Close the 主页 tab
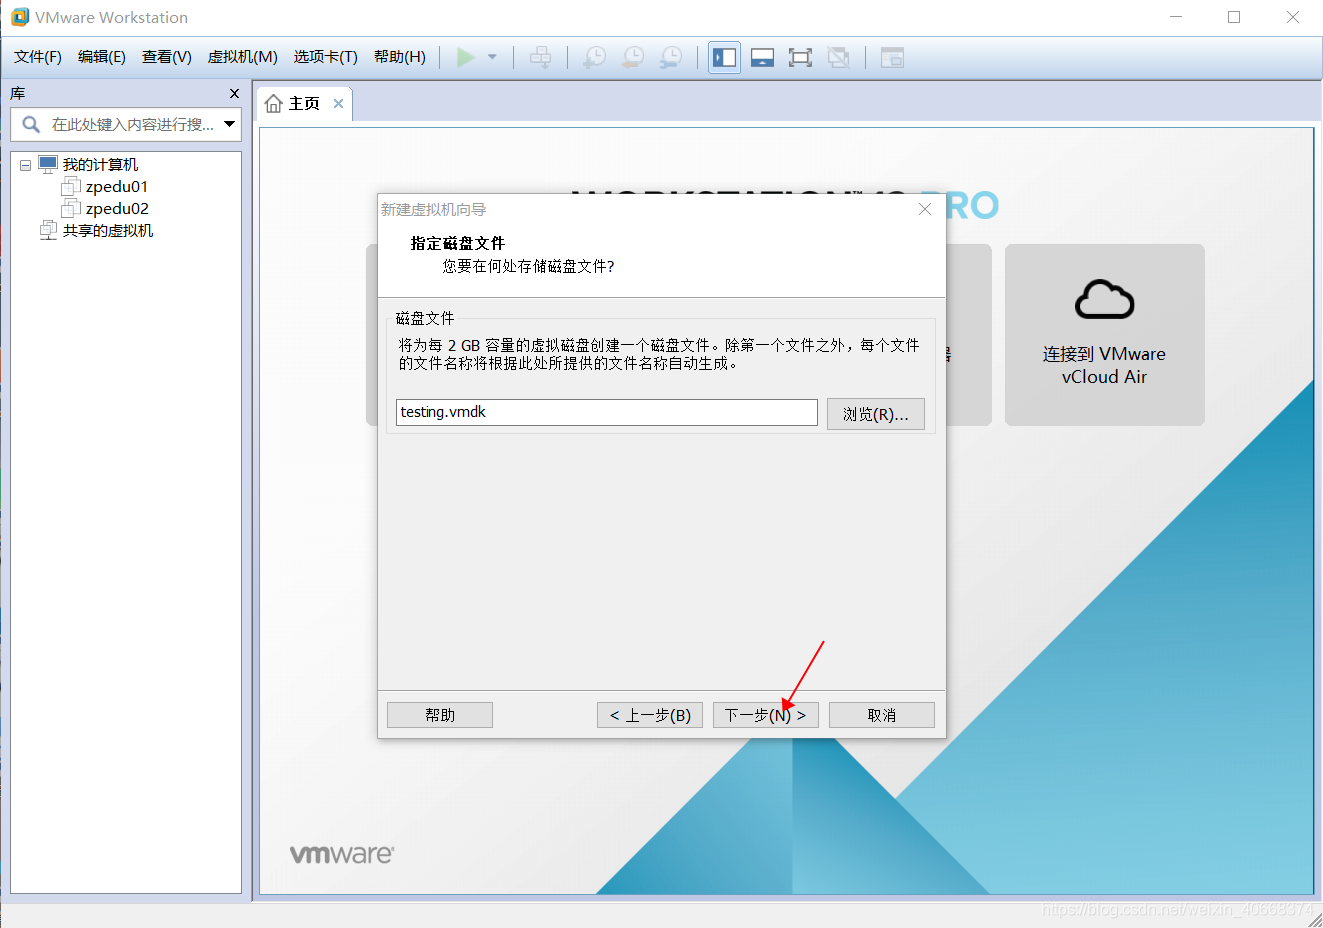The width and height of the screenshot is (1323, 928). pyautogui.click(x=338, y=103)
